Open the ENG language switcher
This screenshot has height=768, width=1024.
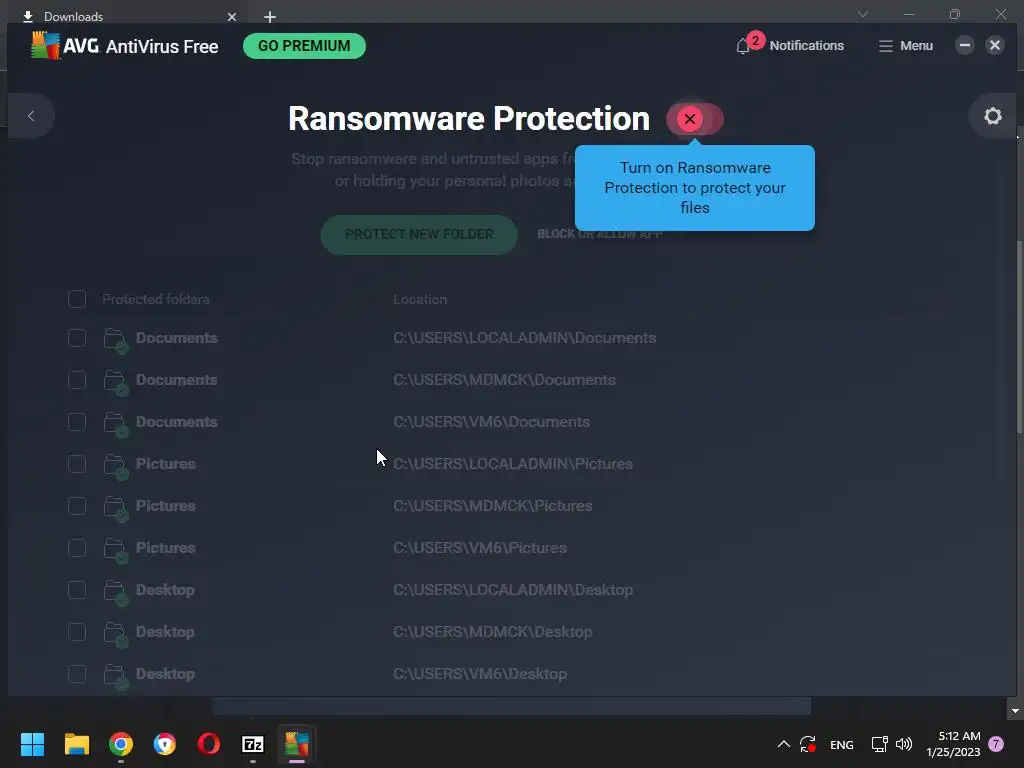[x=842, y=744]
